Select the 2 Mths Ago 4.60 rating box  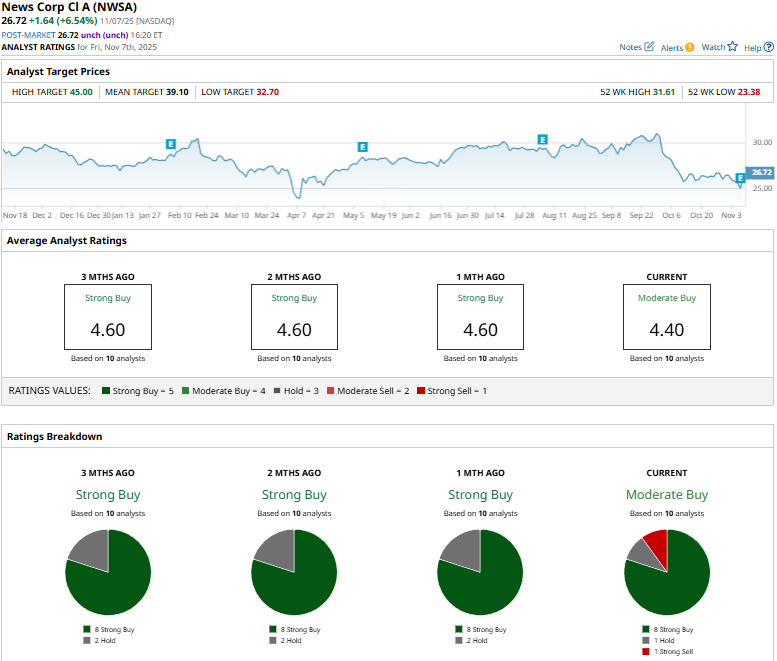point(294,317)
